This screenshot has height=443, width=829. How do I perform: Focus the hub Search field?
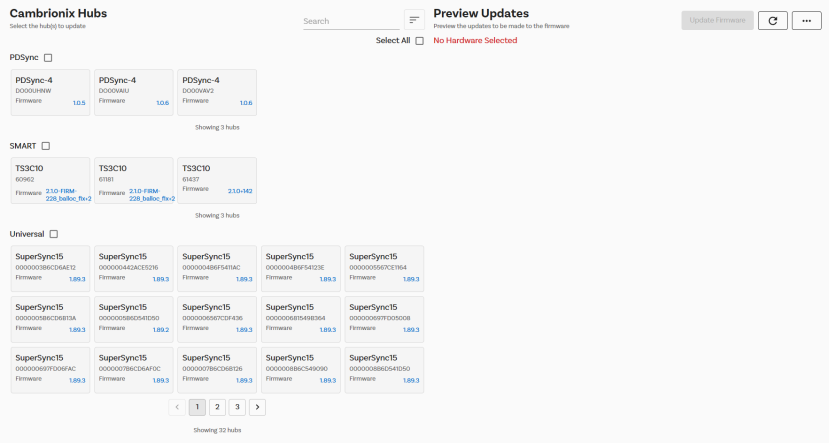351,21
